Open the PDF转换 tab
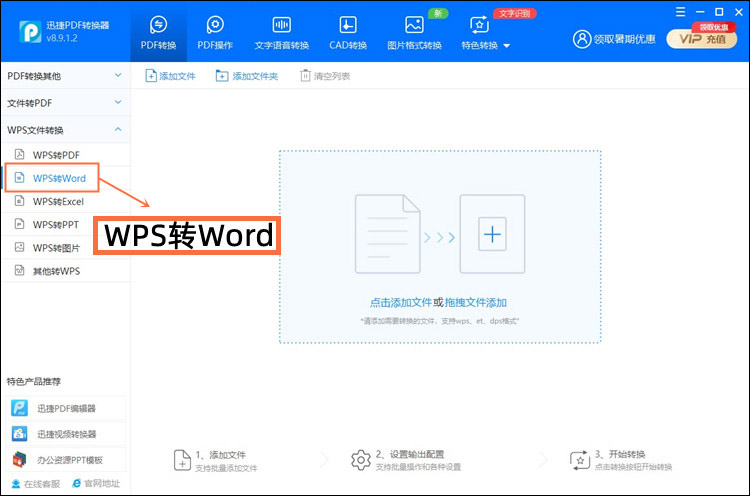The image size is (750, 496). [x=158, y=33]
